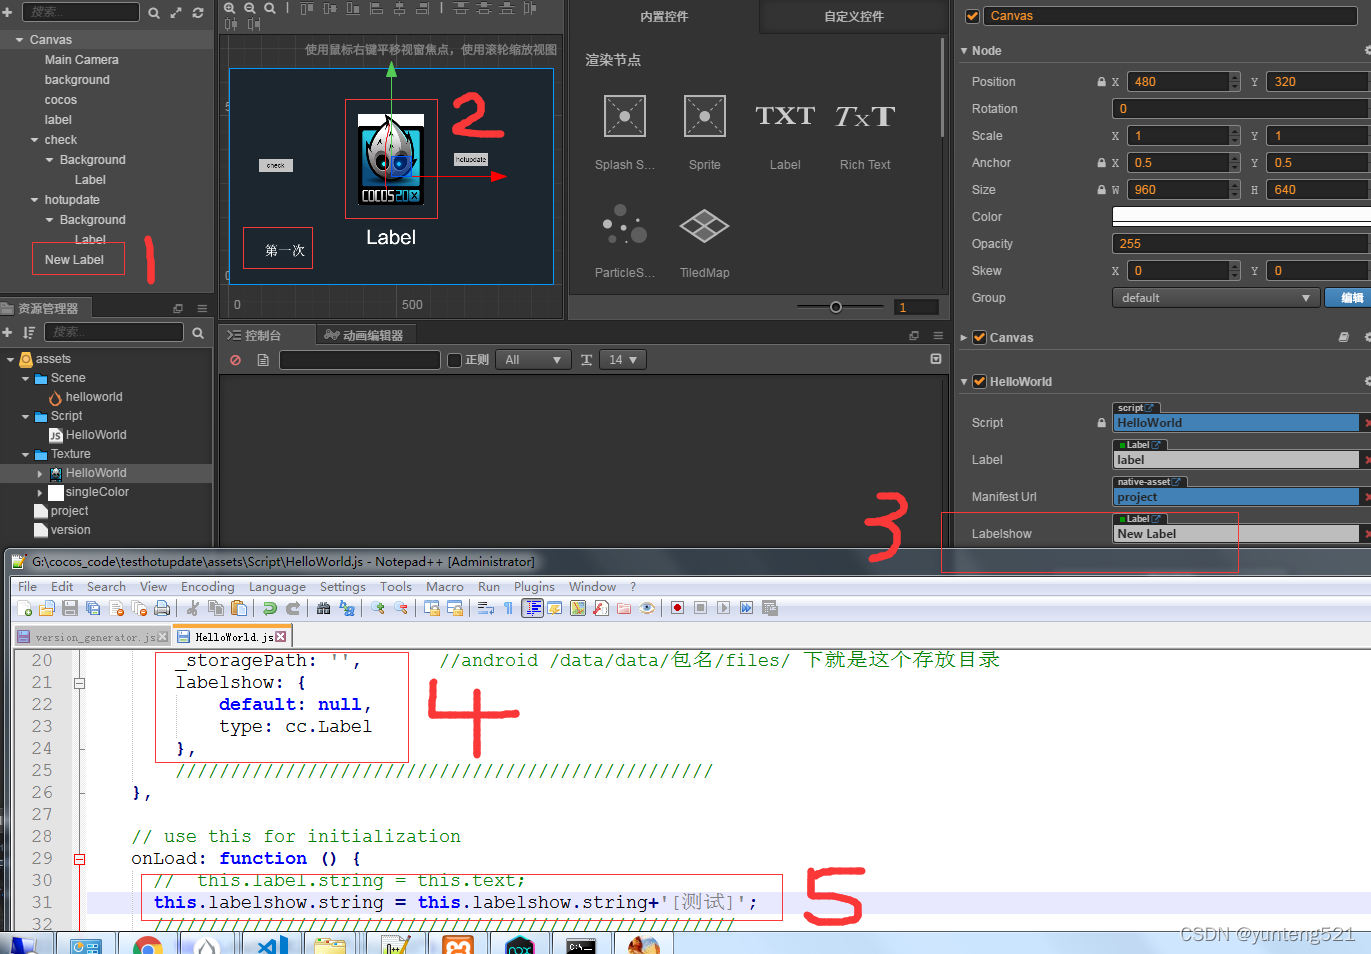Click the Splash Sprite node icon

tap(625, 116)
